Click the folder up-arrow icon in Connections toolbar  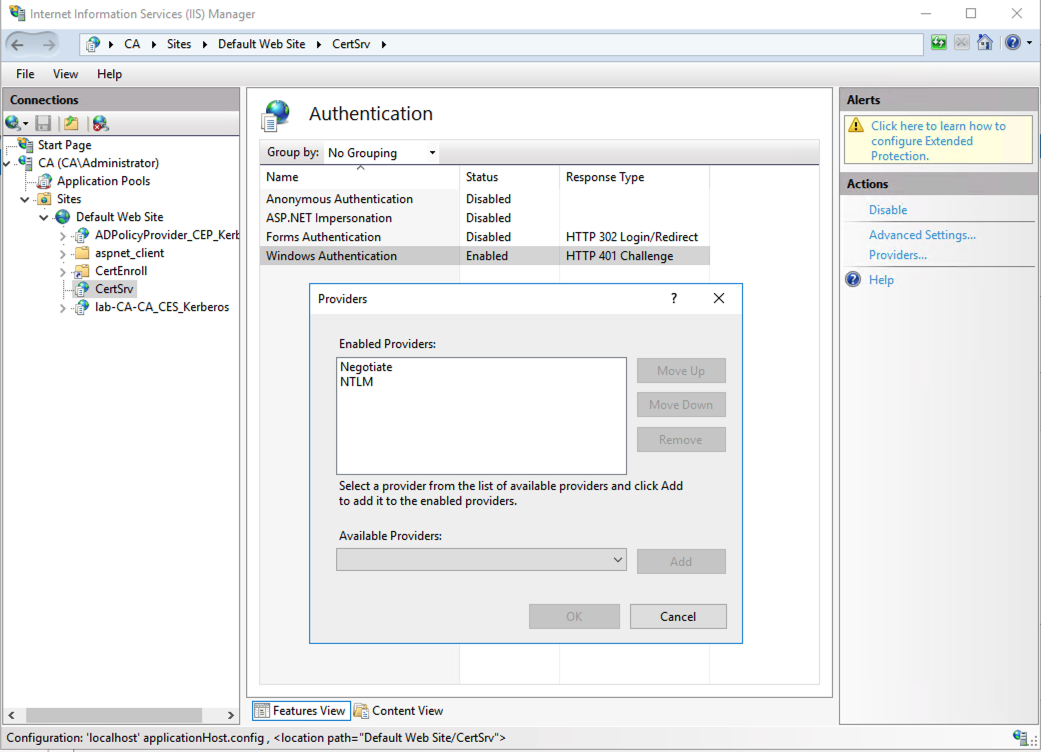(69, 123)
